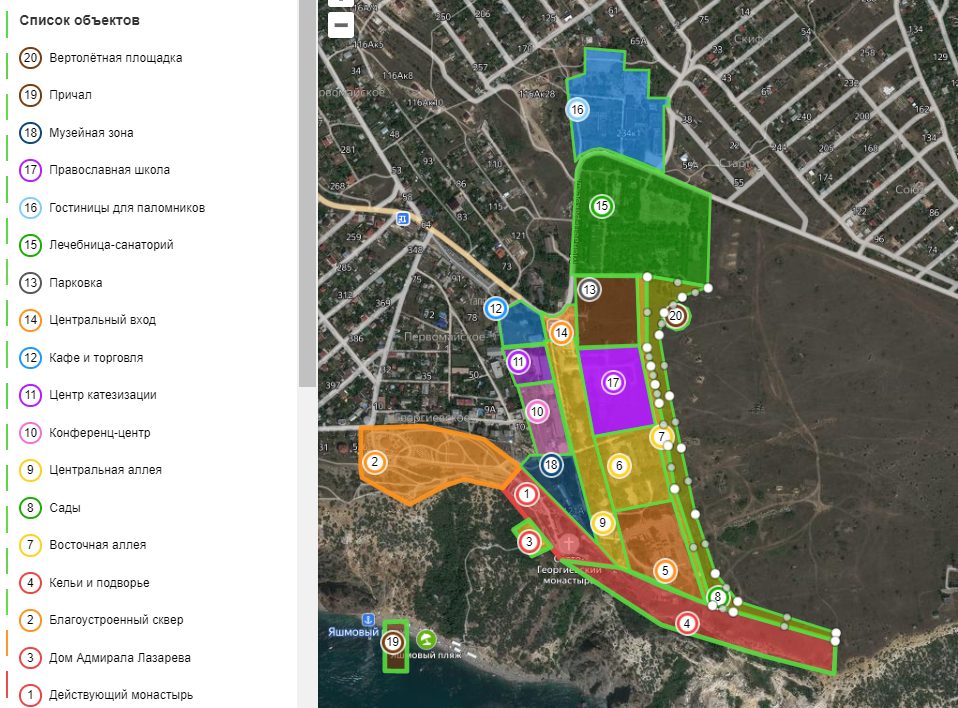This screenshot has width=958, height=708.
Task: Click map marker 16 on blue zone
Action: (x=577, y=109)
